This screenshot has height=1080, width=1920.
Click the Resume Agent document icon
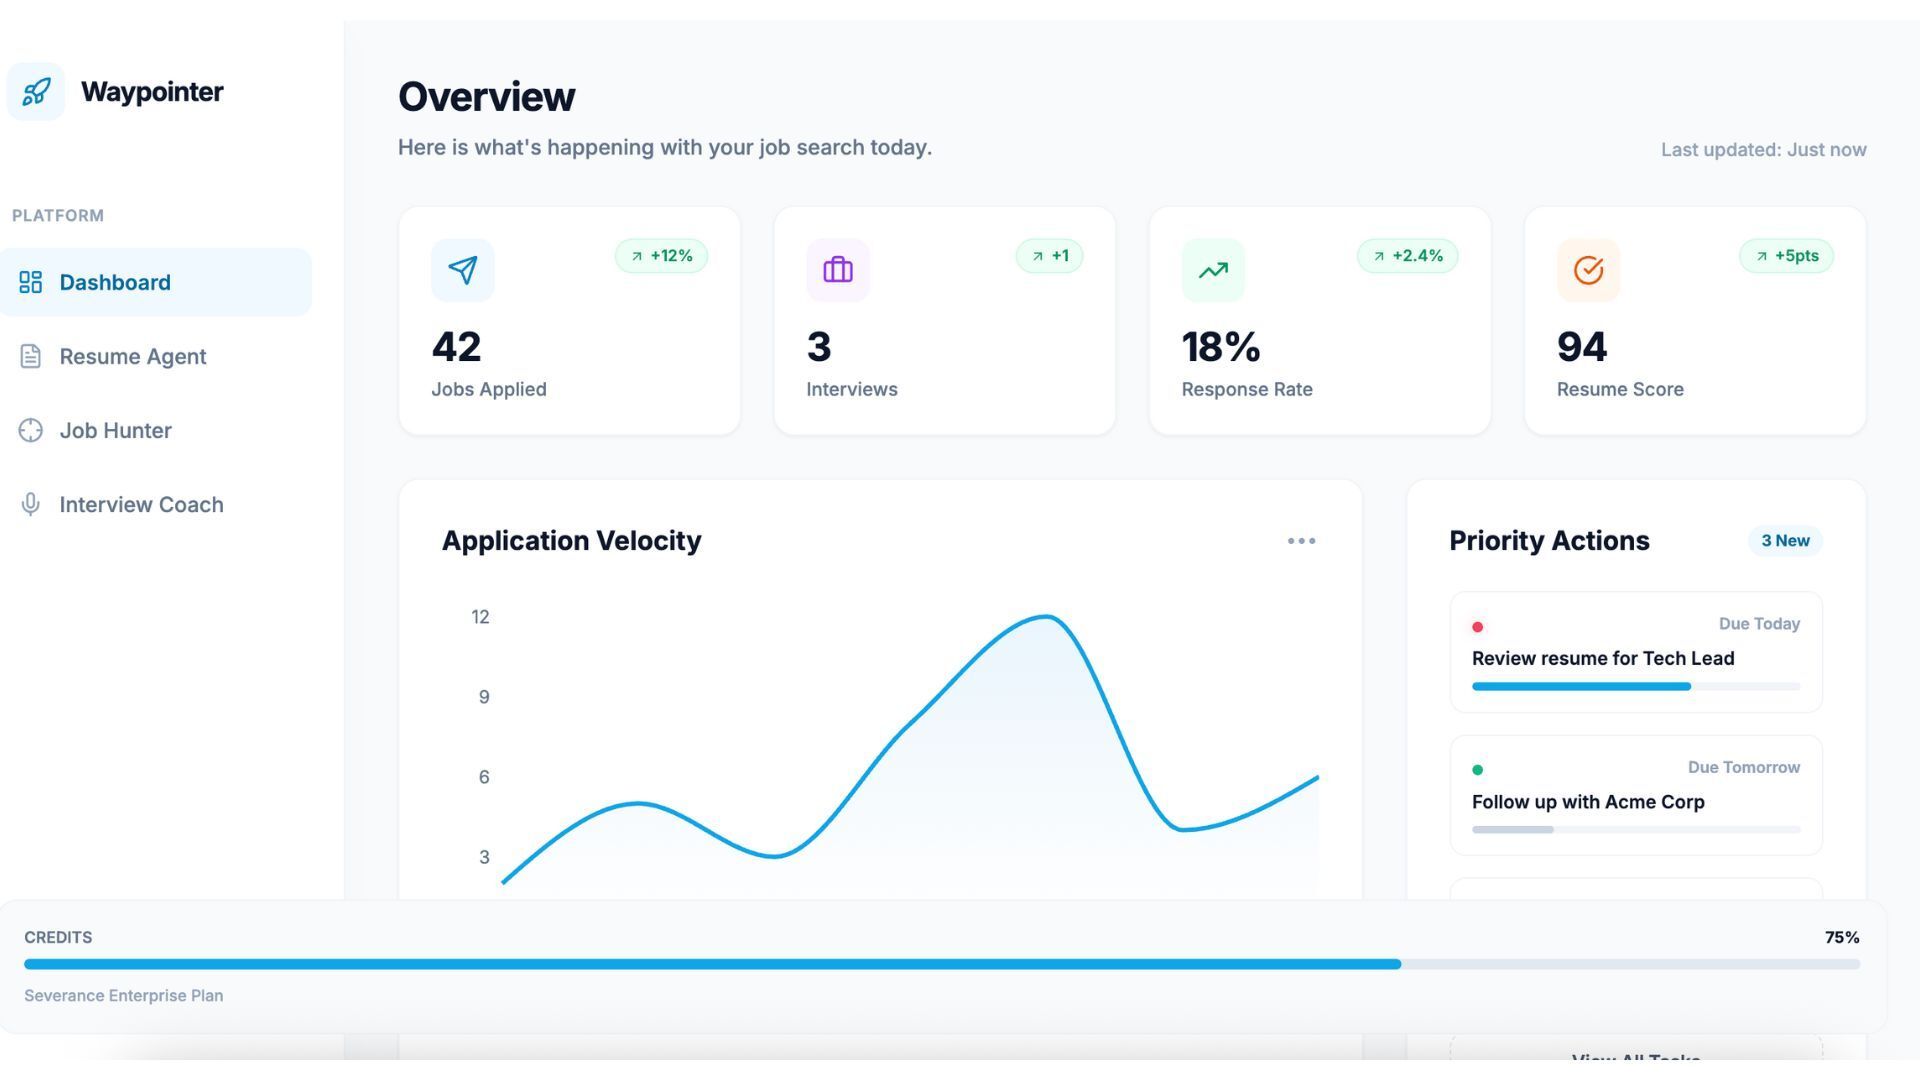(30, 356)
